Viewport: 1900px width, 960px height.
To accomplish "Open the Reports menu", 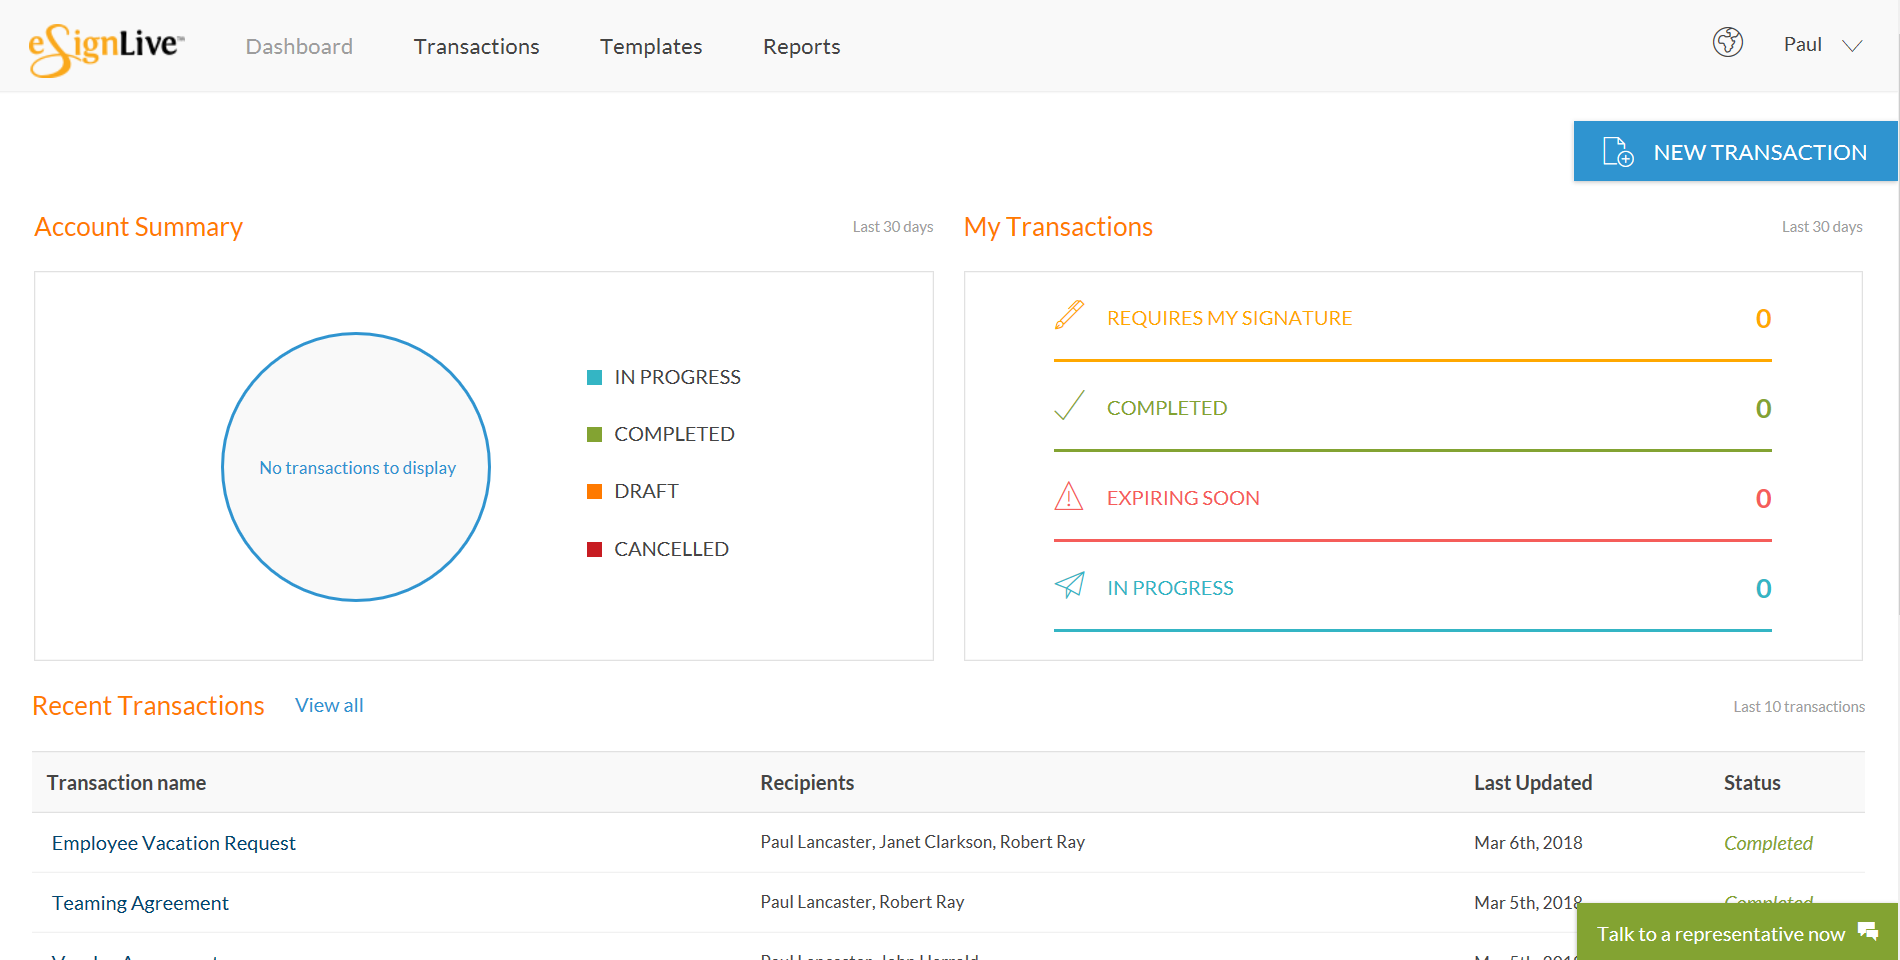I will [x=801, y=46].
